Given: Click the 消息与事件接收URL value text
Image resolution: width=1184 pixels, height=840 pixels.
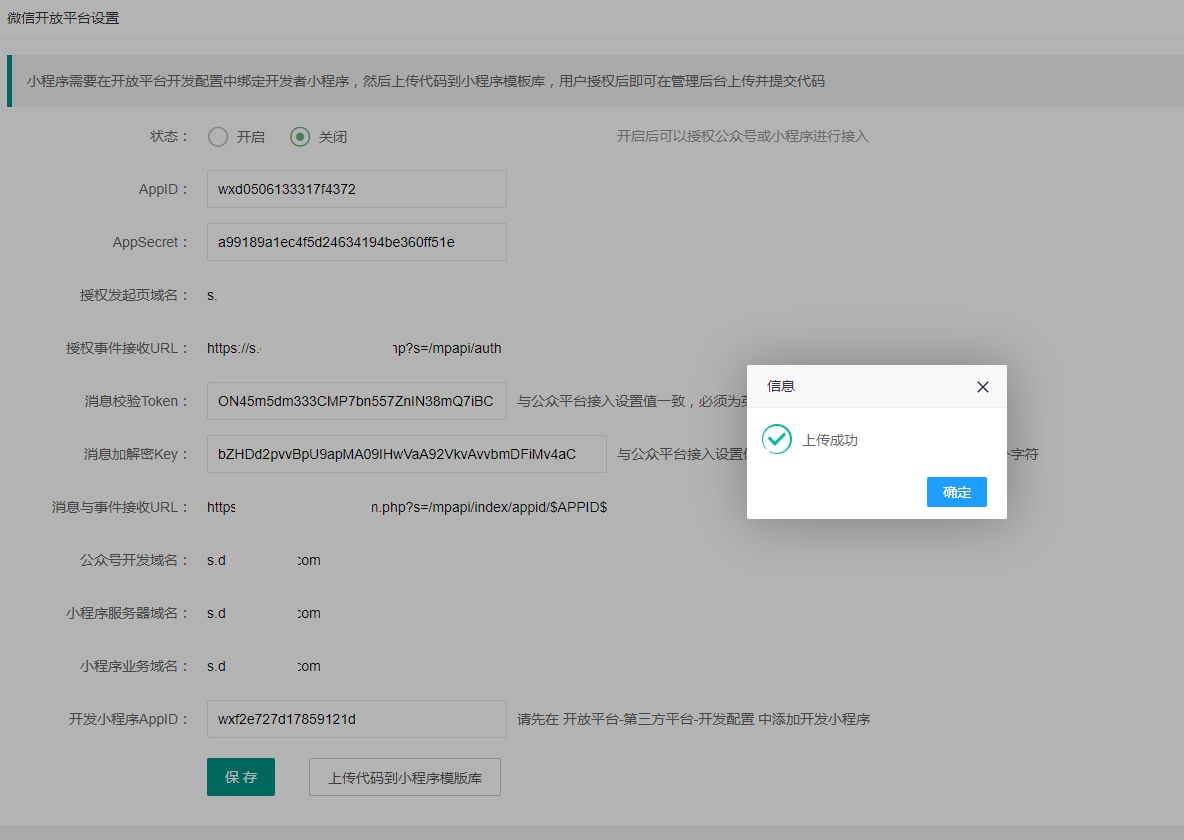Looking at the screenshot, I should coord(406,507).
